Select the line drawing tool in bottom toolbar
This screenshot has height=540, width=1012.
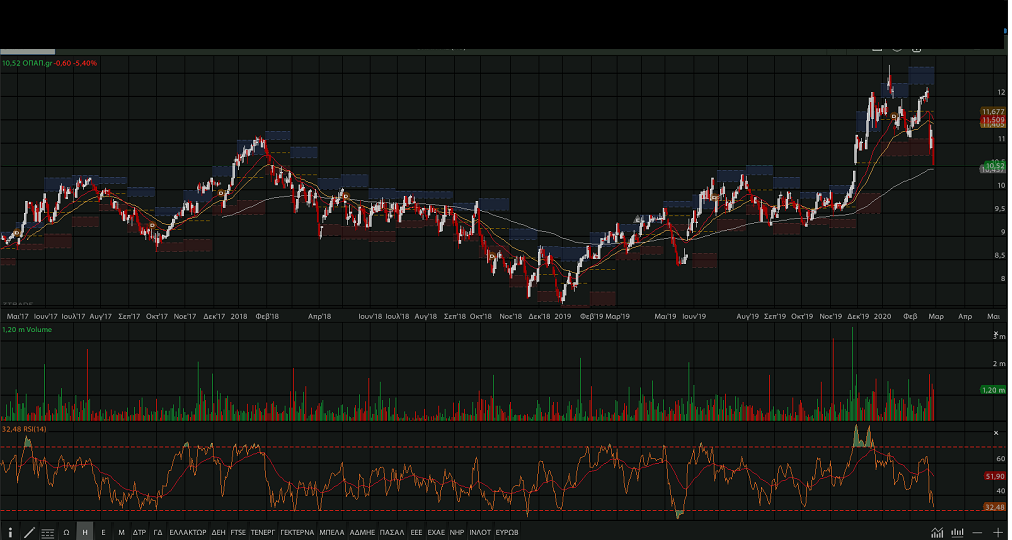29,533
